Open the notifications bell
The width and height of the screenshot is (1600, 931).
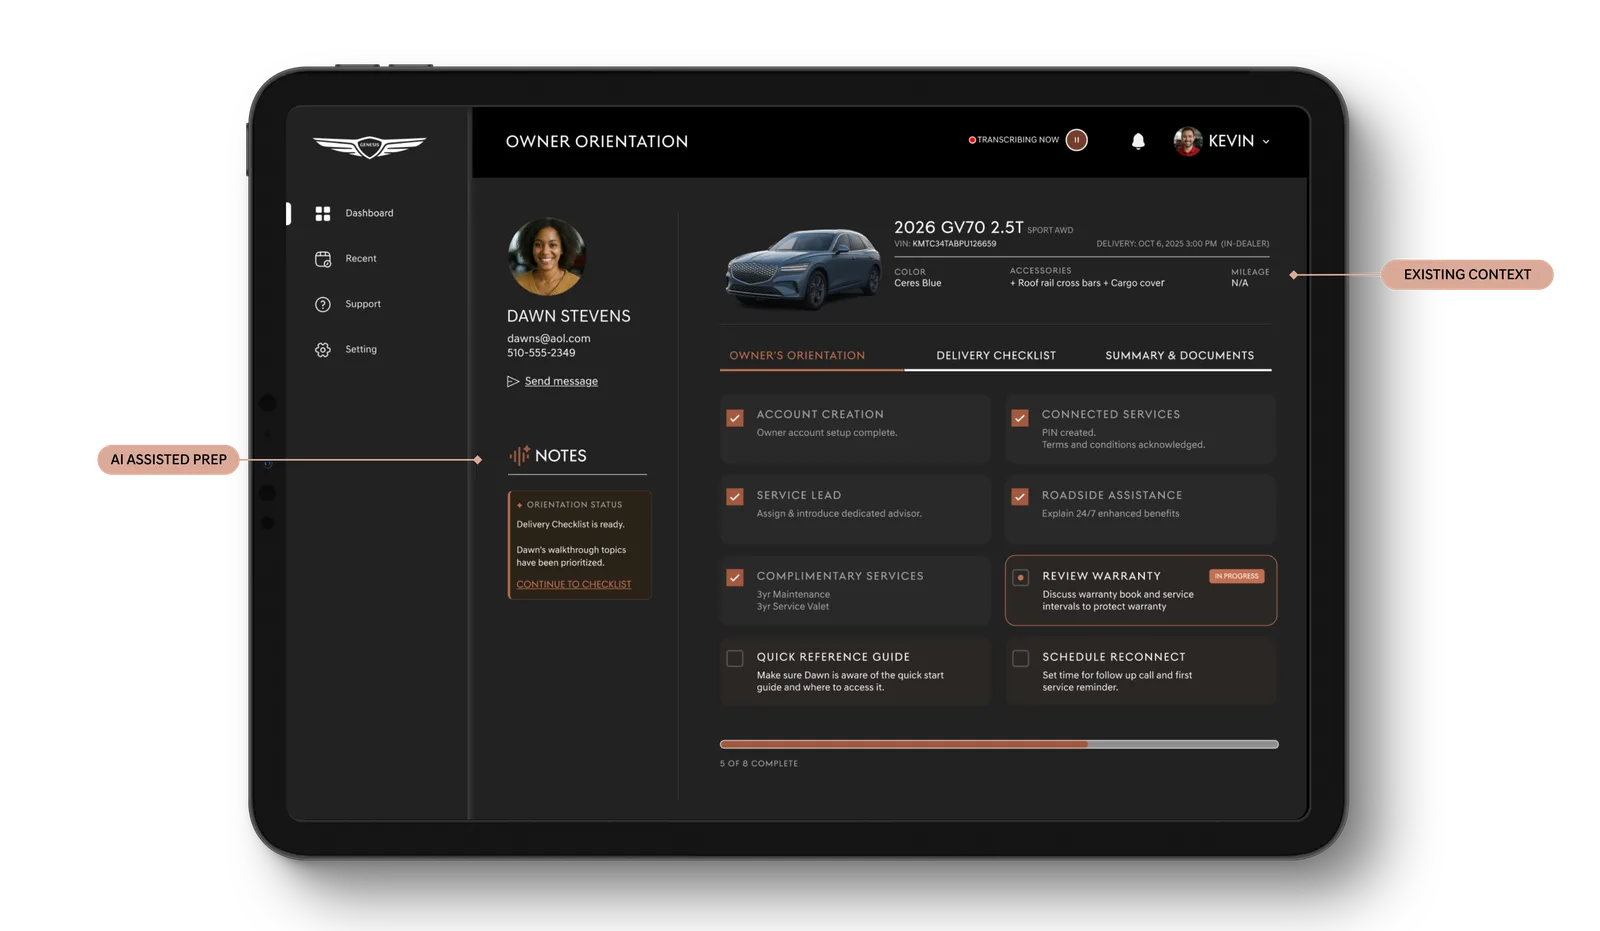click(x=1138, y=141)
